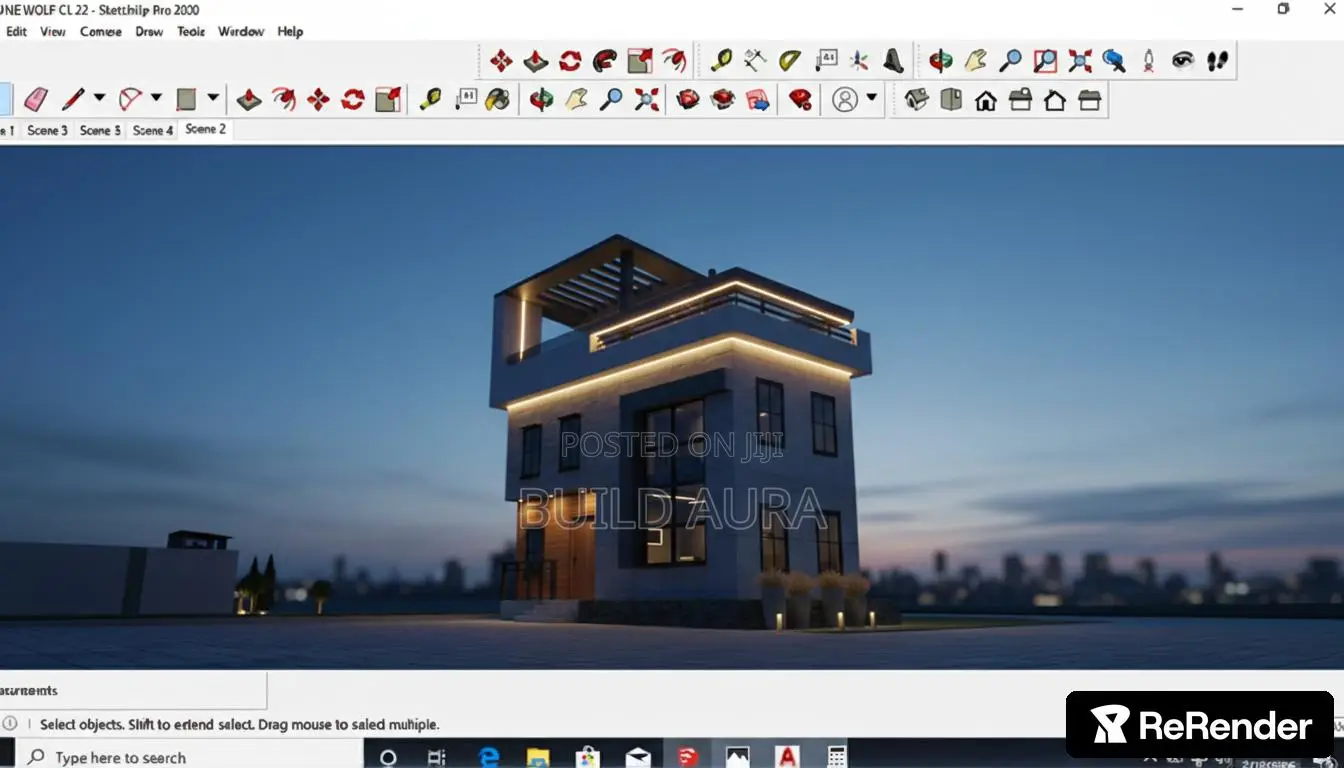Open the Help menu

point(290,31)
